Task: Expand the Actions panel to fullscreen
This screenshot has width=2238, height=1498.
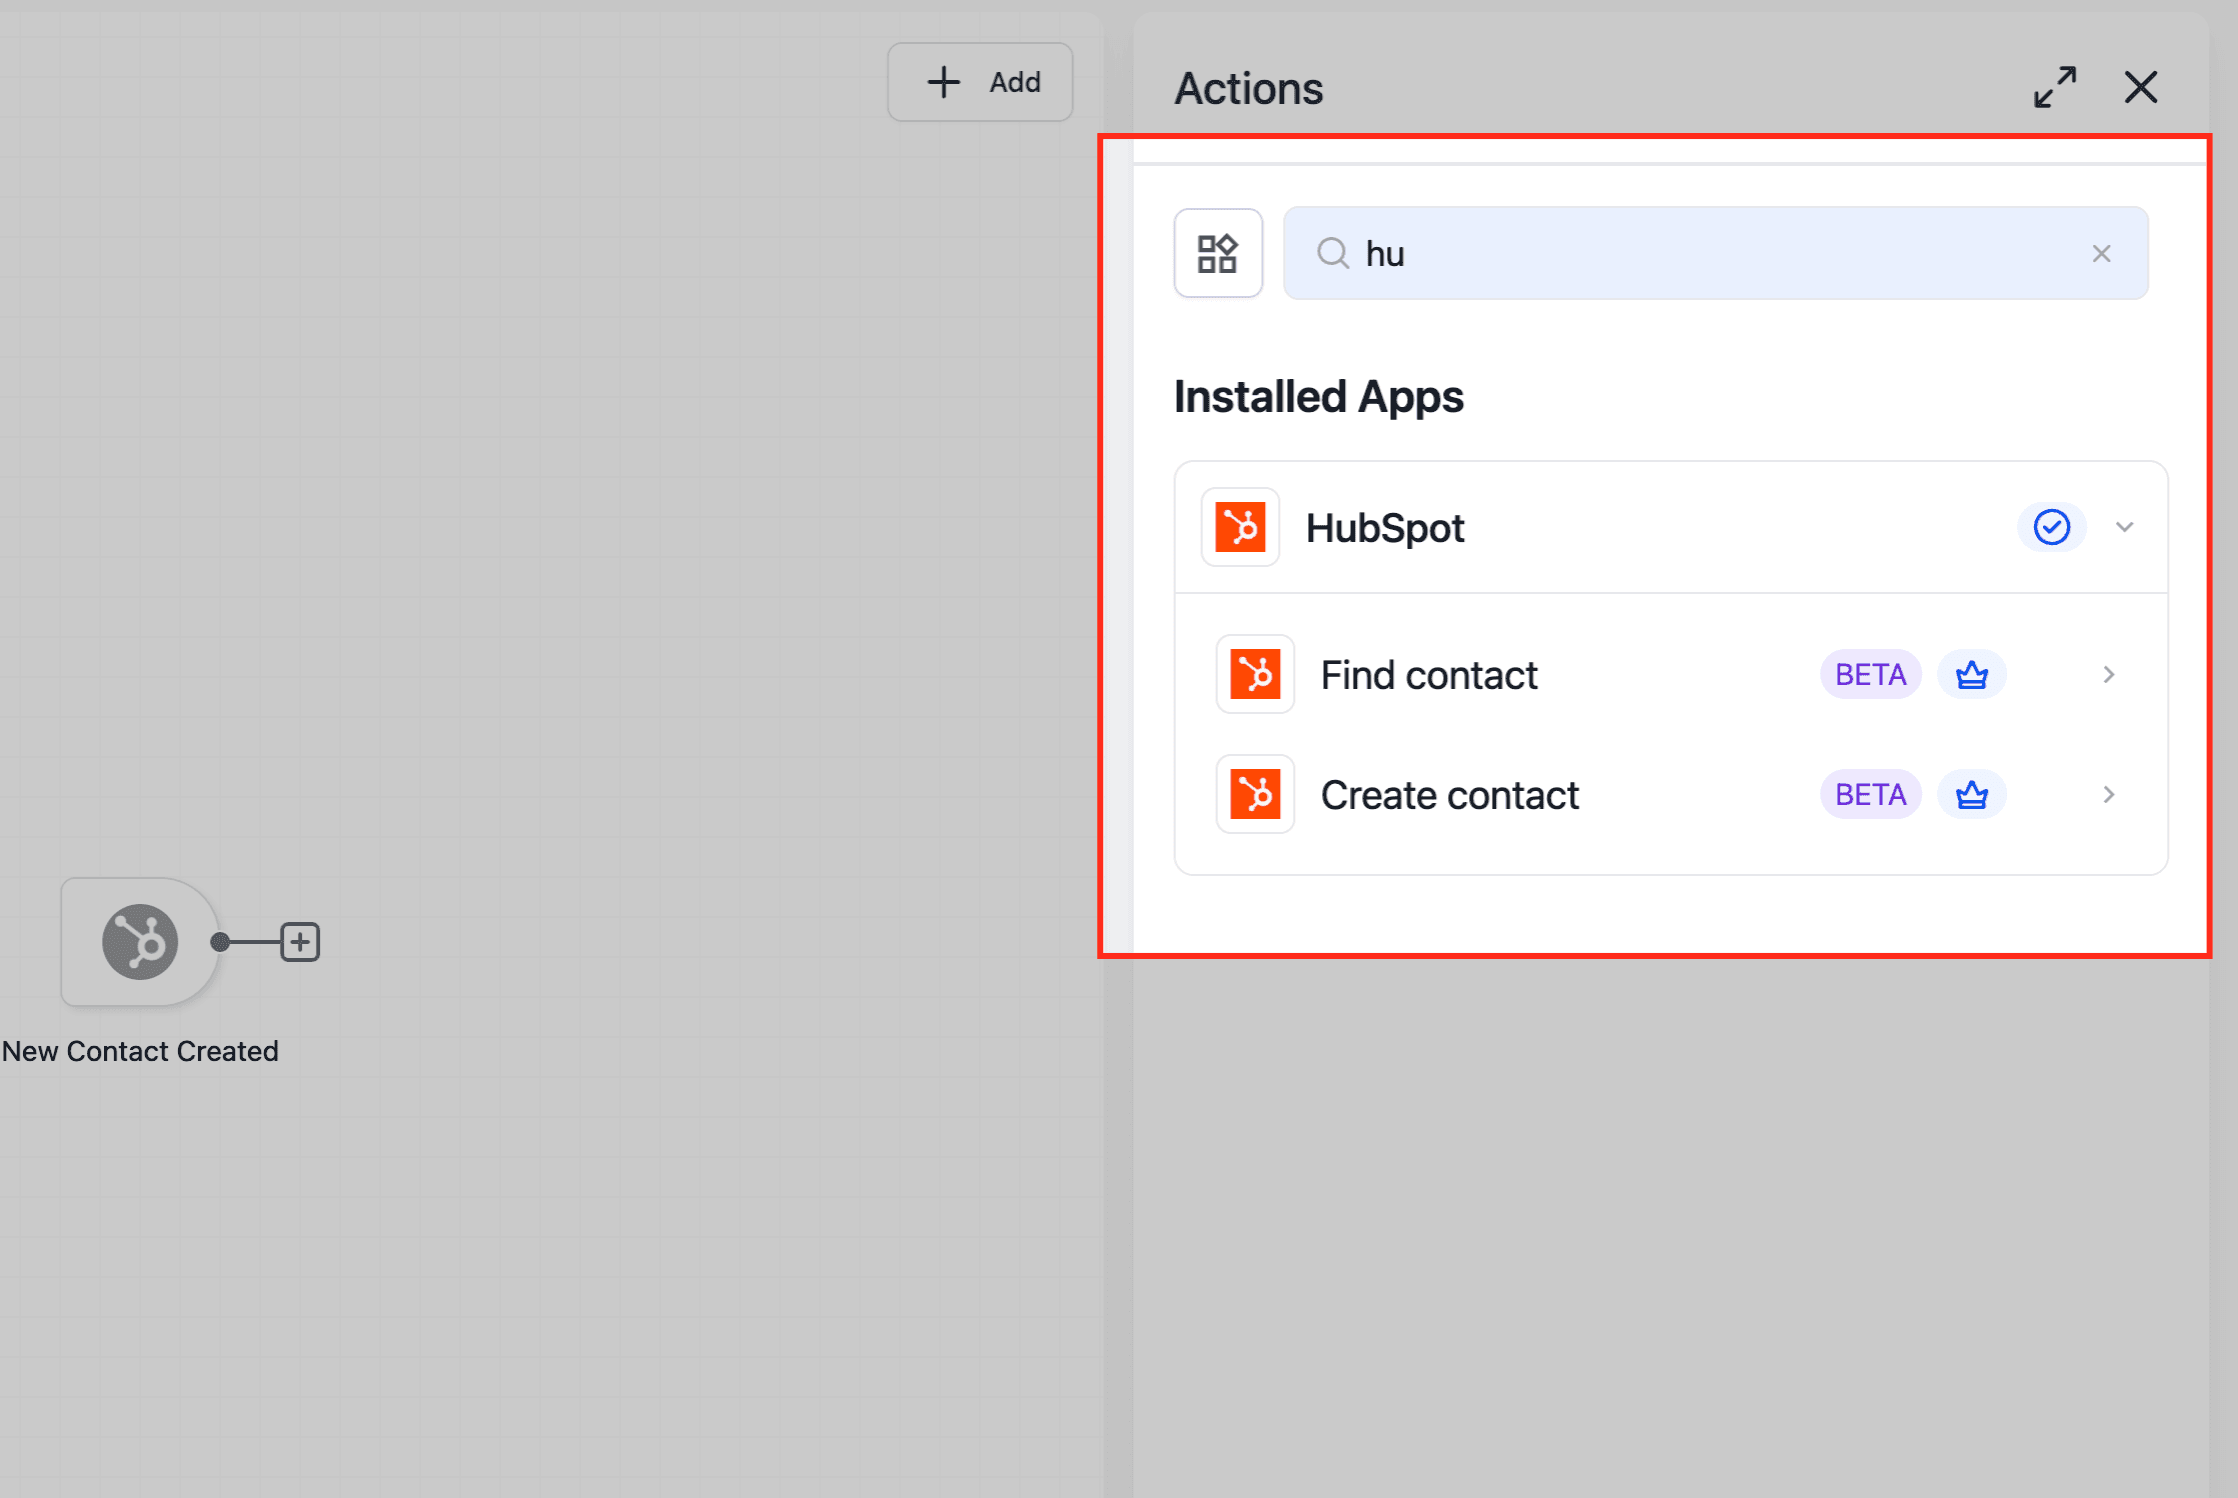Action: (x=2055, y=88)
